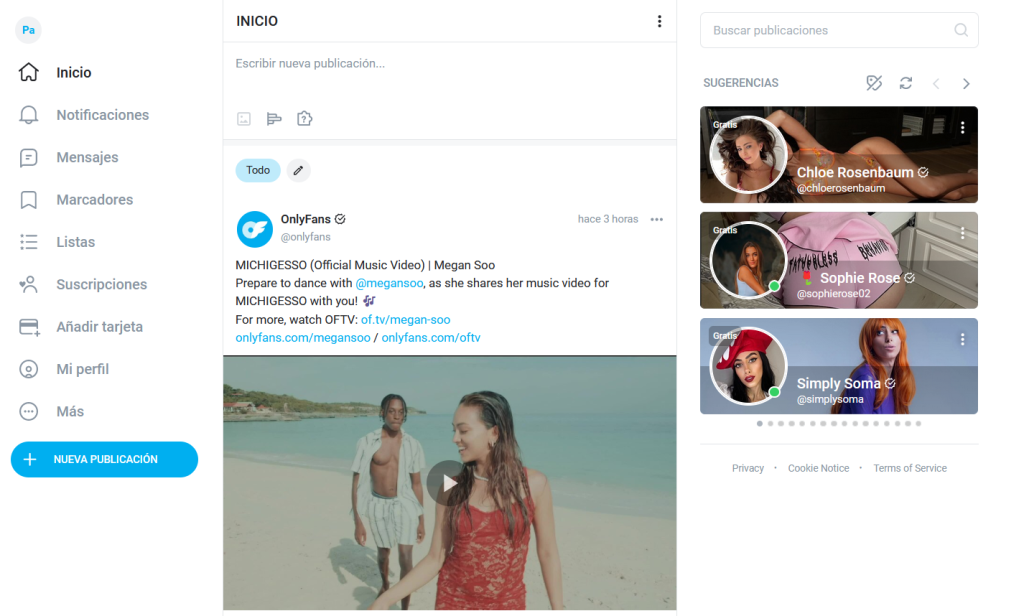1024x616 pixels.
Task: Edit feed filters with the pencil icon
Action: click(298, 170)
